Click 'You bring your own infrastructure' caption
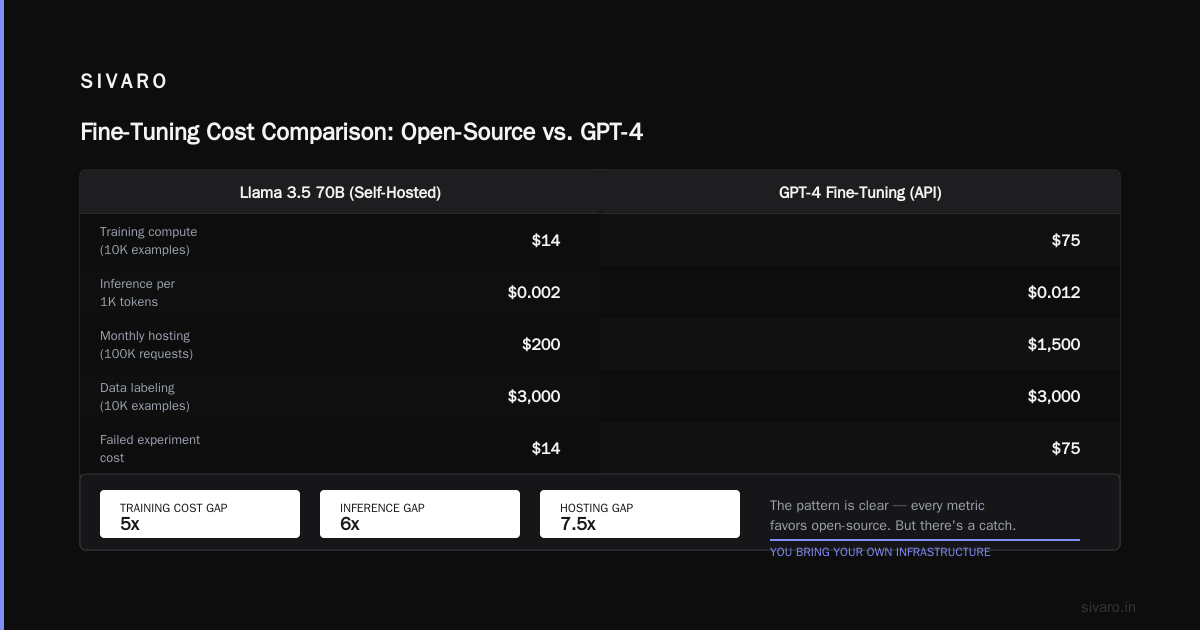This screenshot has width=1200, height=630. 880,552
